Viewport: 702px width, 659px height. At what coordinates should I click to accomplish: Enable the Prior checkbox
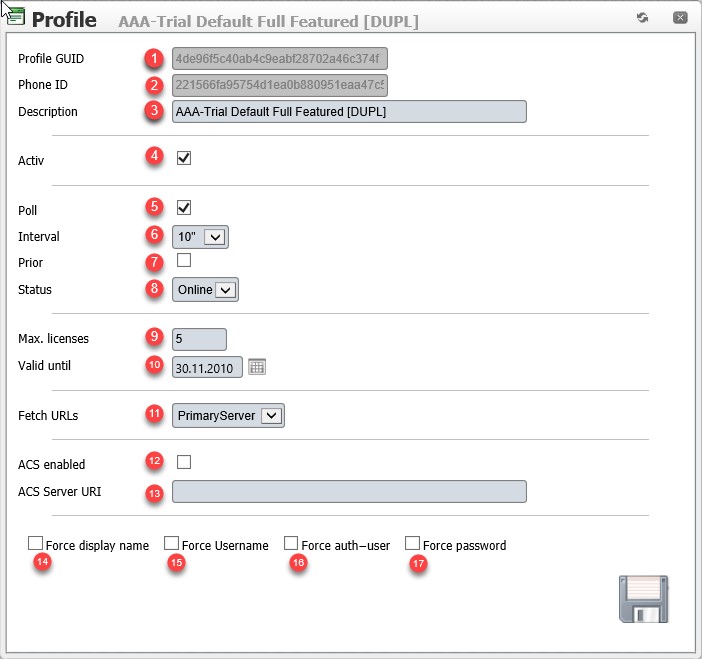point(184,260)
